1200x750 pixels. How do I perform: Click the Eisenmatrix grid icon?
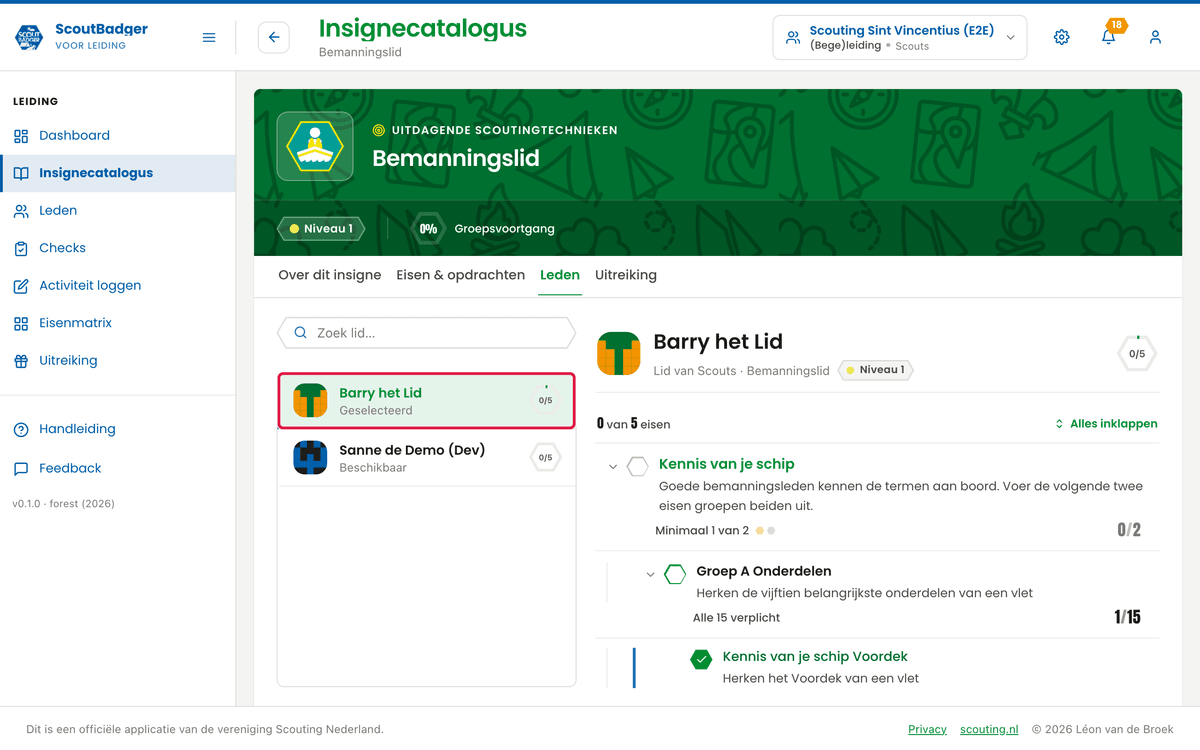tap(21, 323)
